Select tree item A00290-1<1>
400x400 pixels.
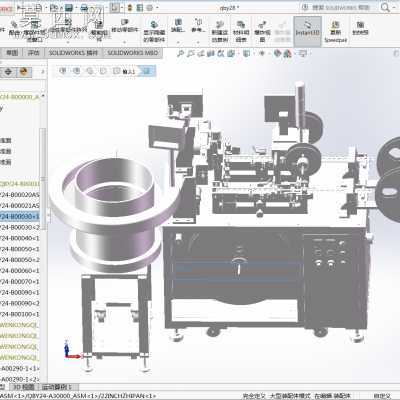[20, 368]
